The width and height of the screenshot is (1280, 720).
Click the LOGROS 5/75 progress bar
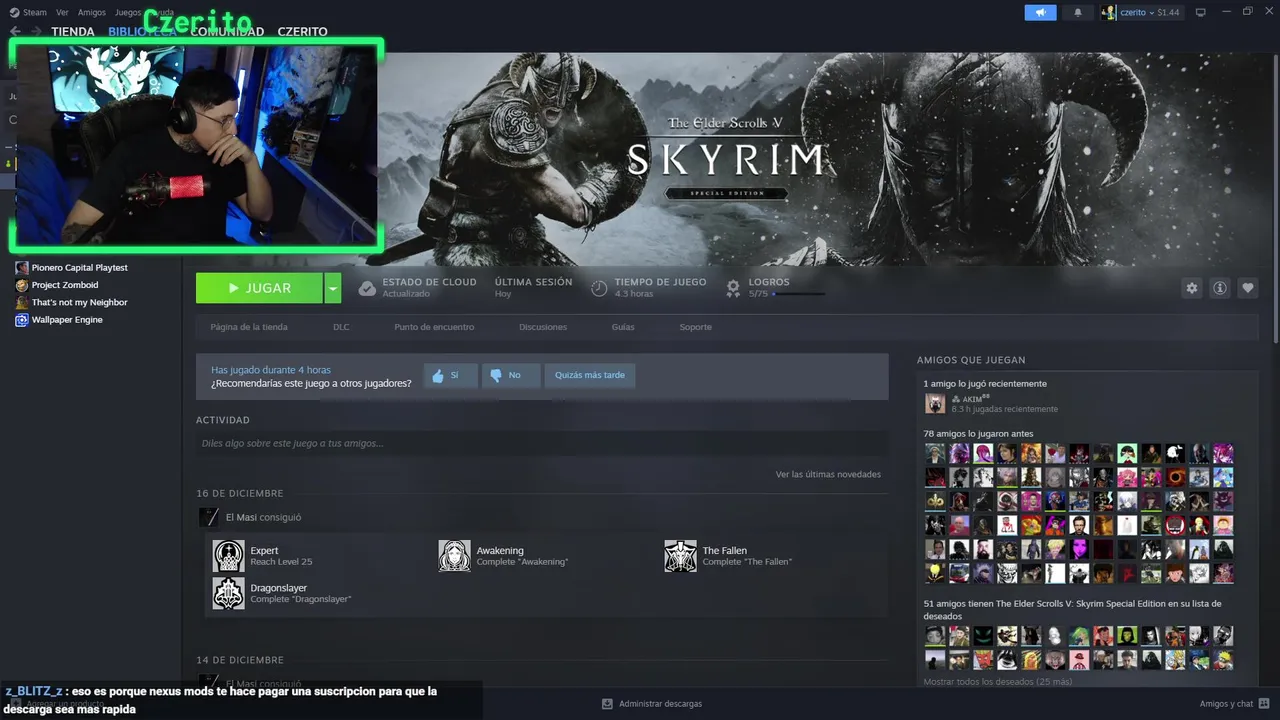(x=798, y=294)
